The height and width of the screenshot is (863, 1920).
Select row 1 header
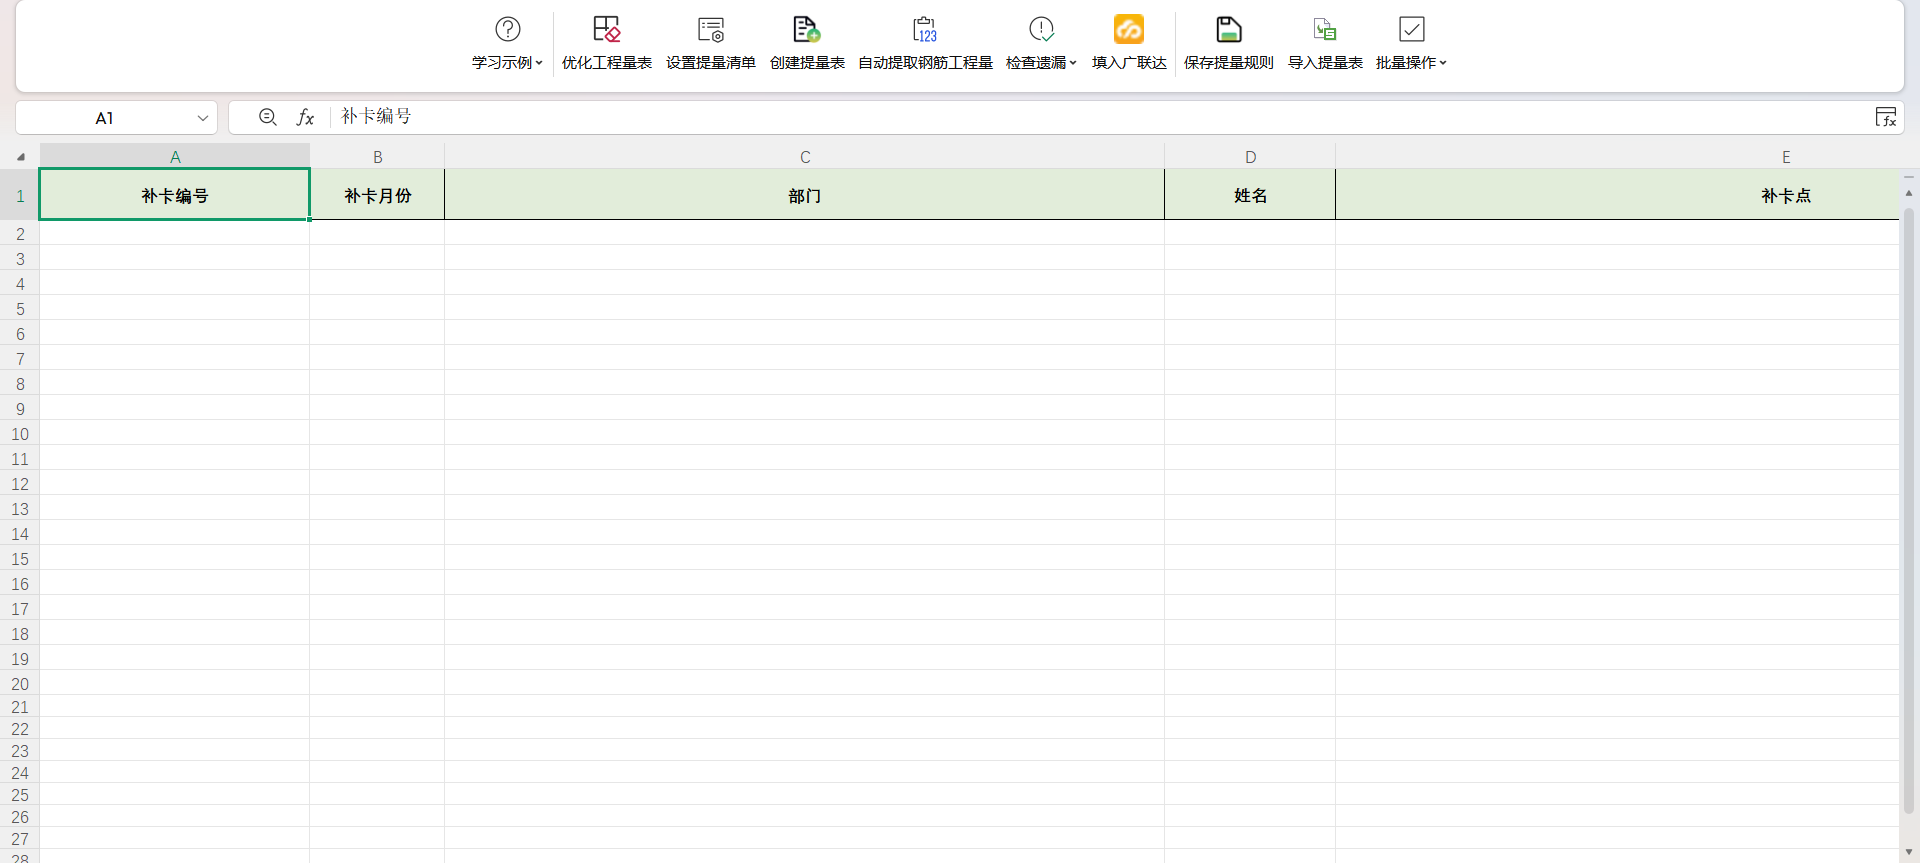pos(20,195)
